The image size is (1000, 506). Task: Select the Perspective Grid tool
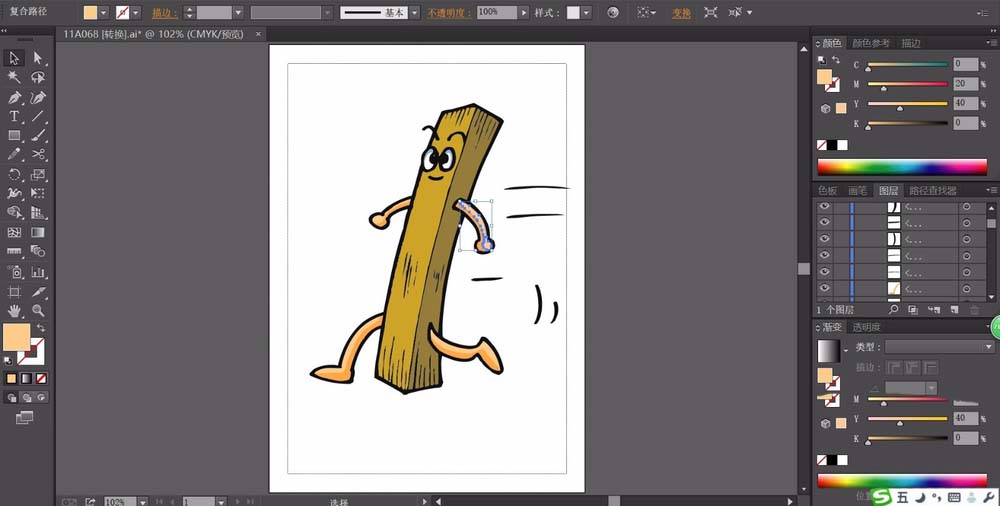[38, 212]
